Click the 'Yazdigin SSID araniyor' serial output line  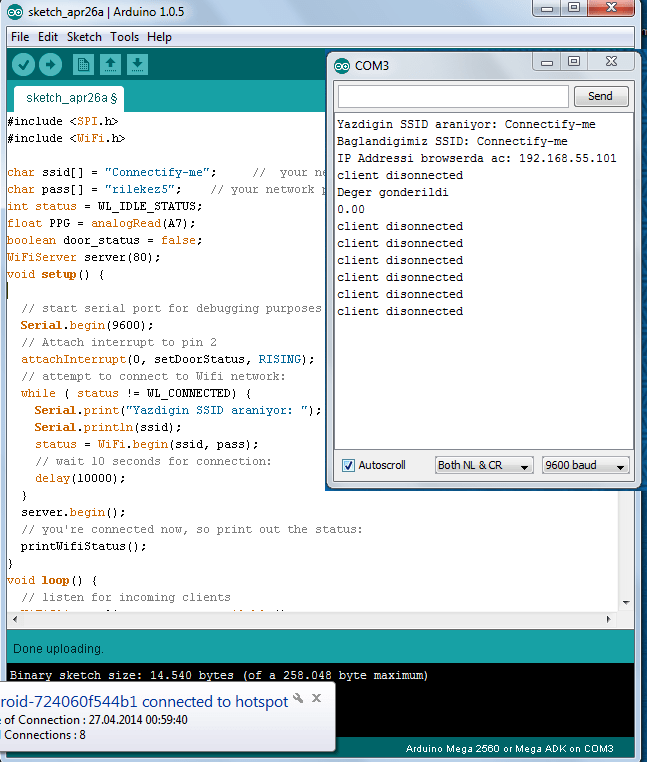coord(466,124)
